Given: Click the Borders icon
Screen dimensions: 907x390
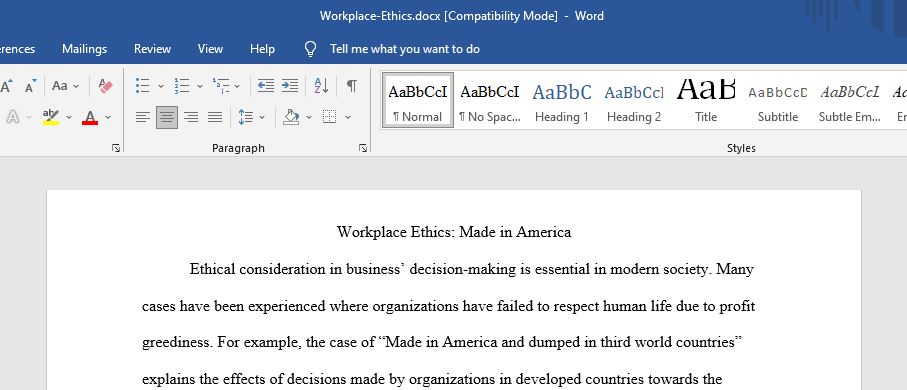Looking at the screenshot, I should (330, 117).
